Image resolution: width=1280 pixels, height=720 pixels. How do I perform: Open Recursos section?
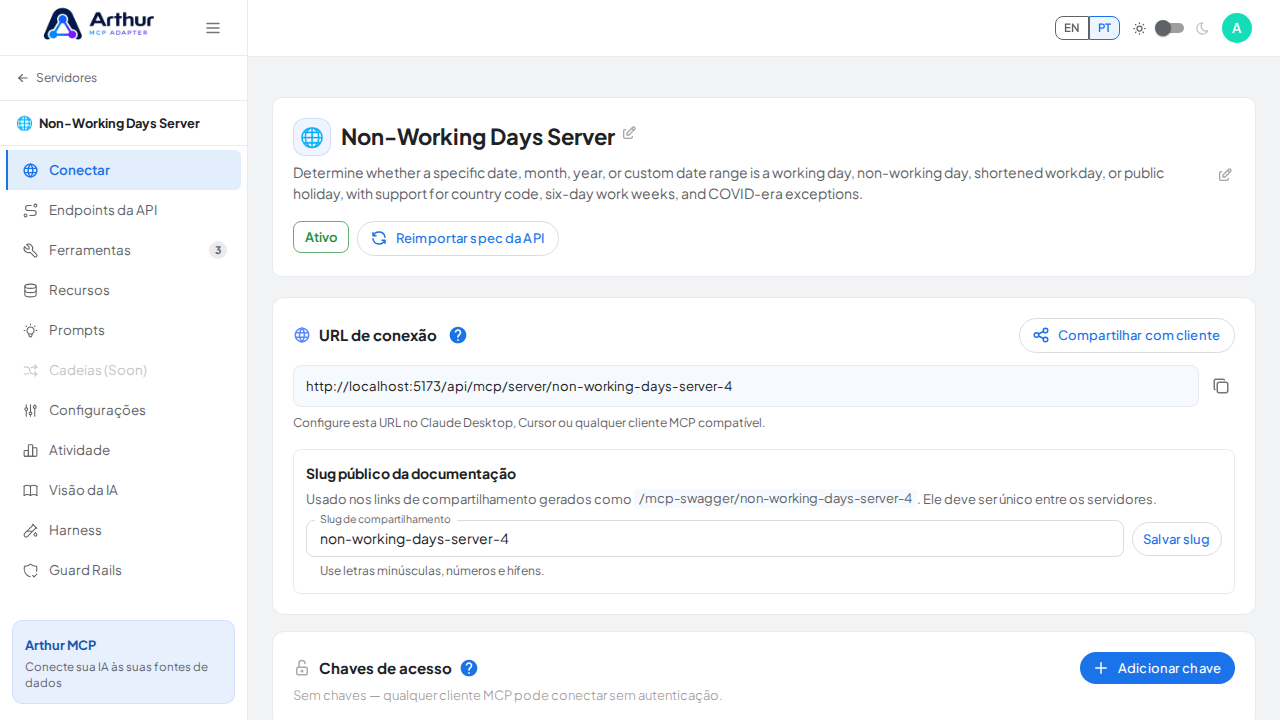tap(123, 290)
